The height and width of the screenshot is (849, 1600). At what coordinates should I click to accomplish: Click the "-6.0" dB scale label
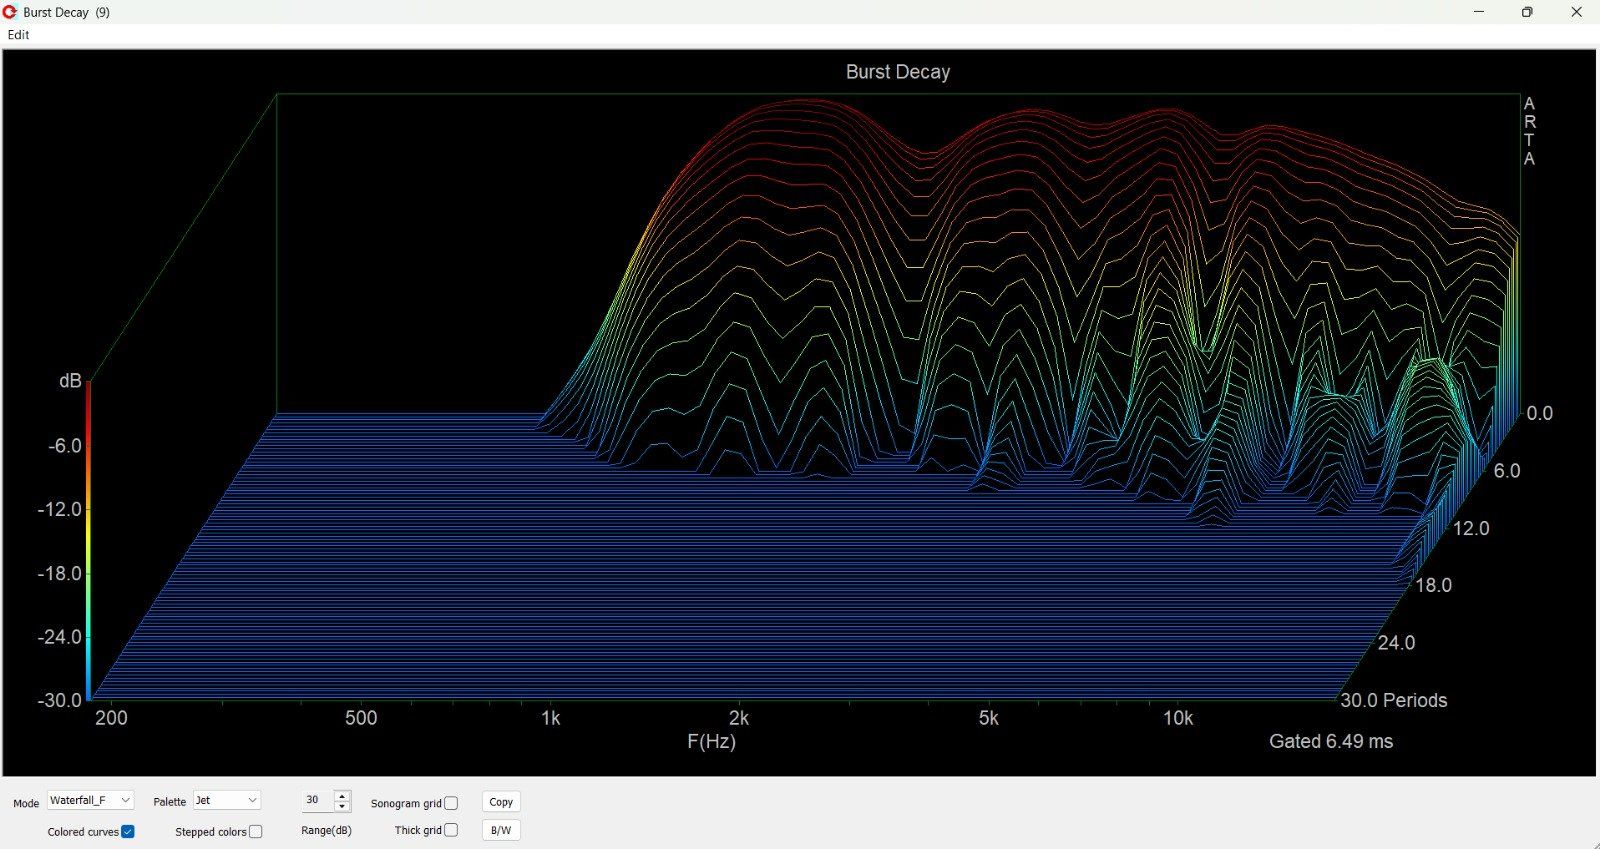65,446
